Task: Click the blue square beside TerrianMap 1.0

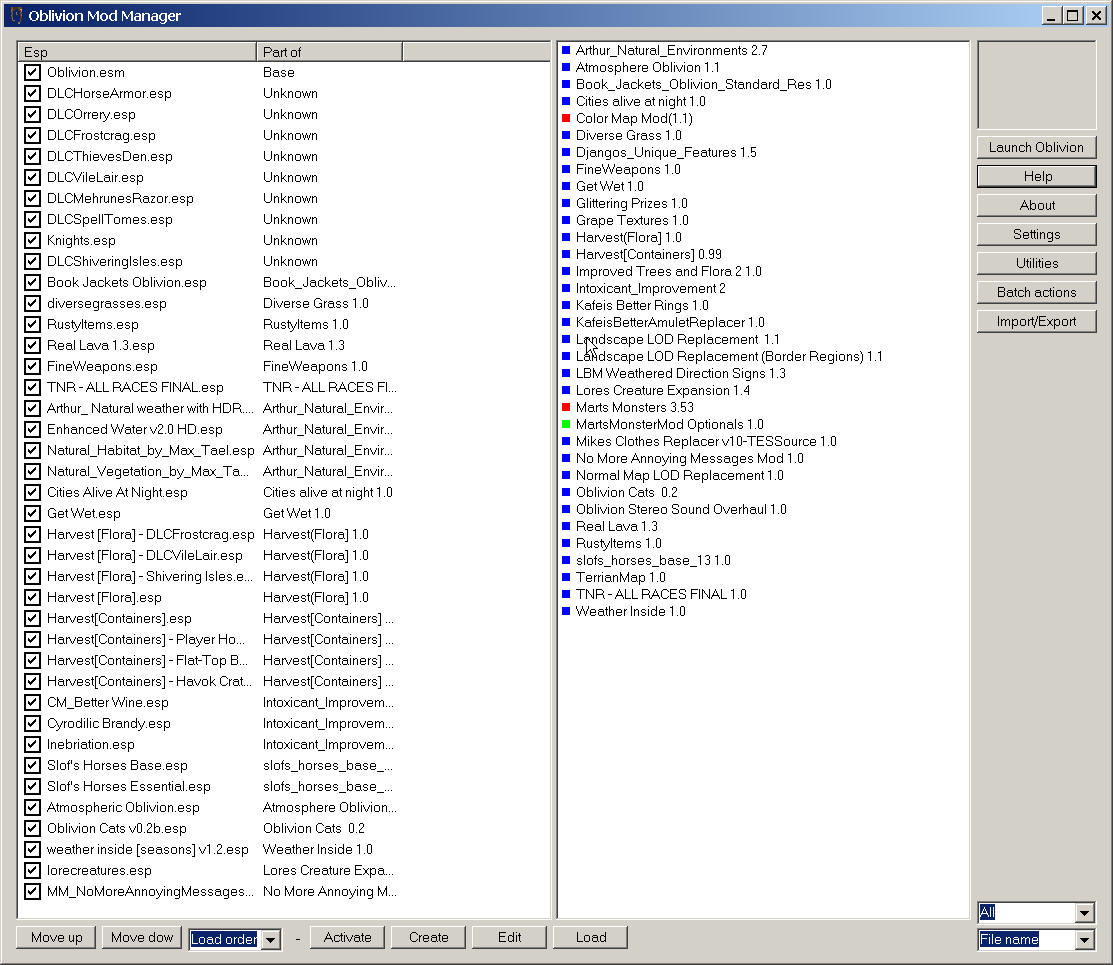Action: coord(566,577)
